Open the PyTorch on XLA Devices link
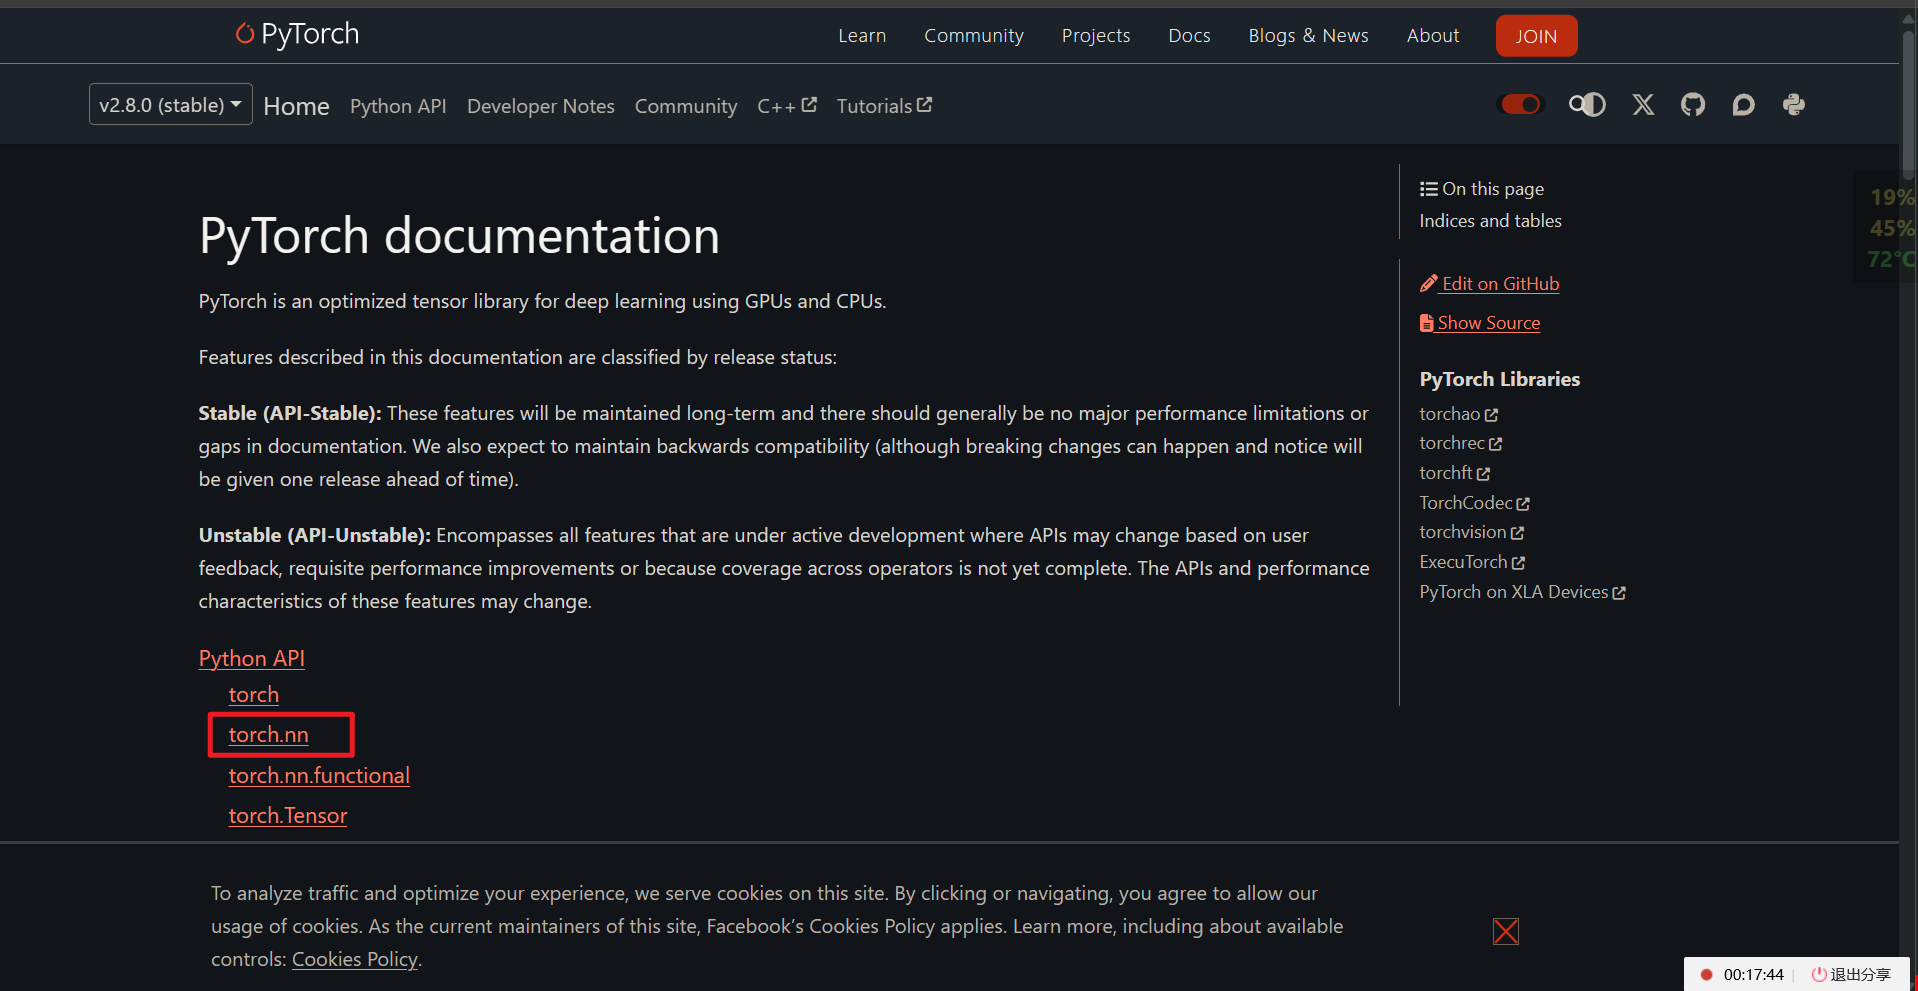This screenshot has height=991, width=1918. point(1514,592)
